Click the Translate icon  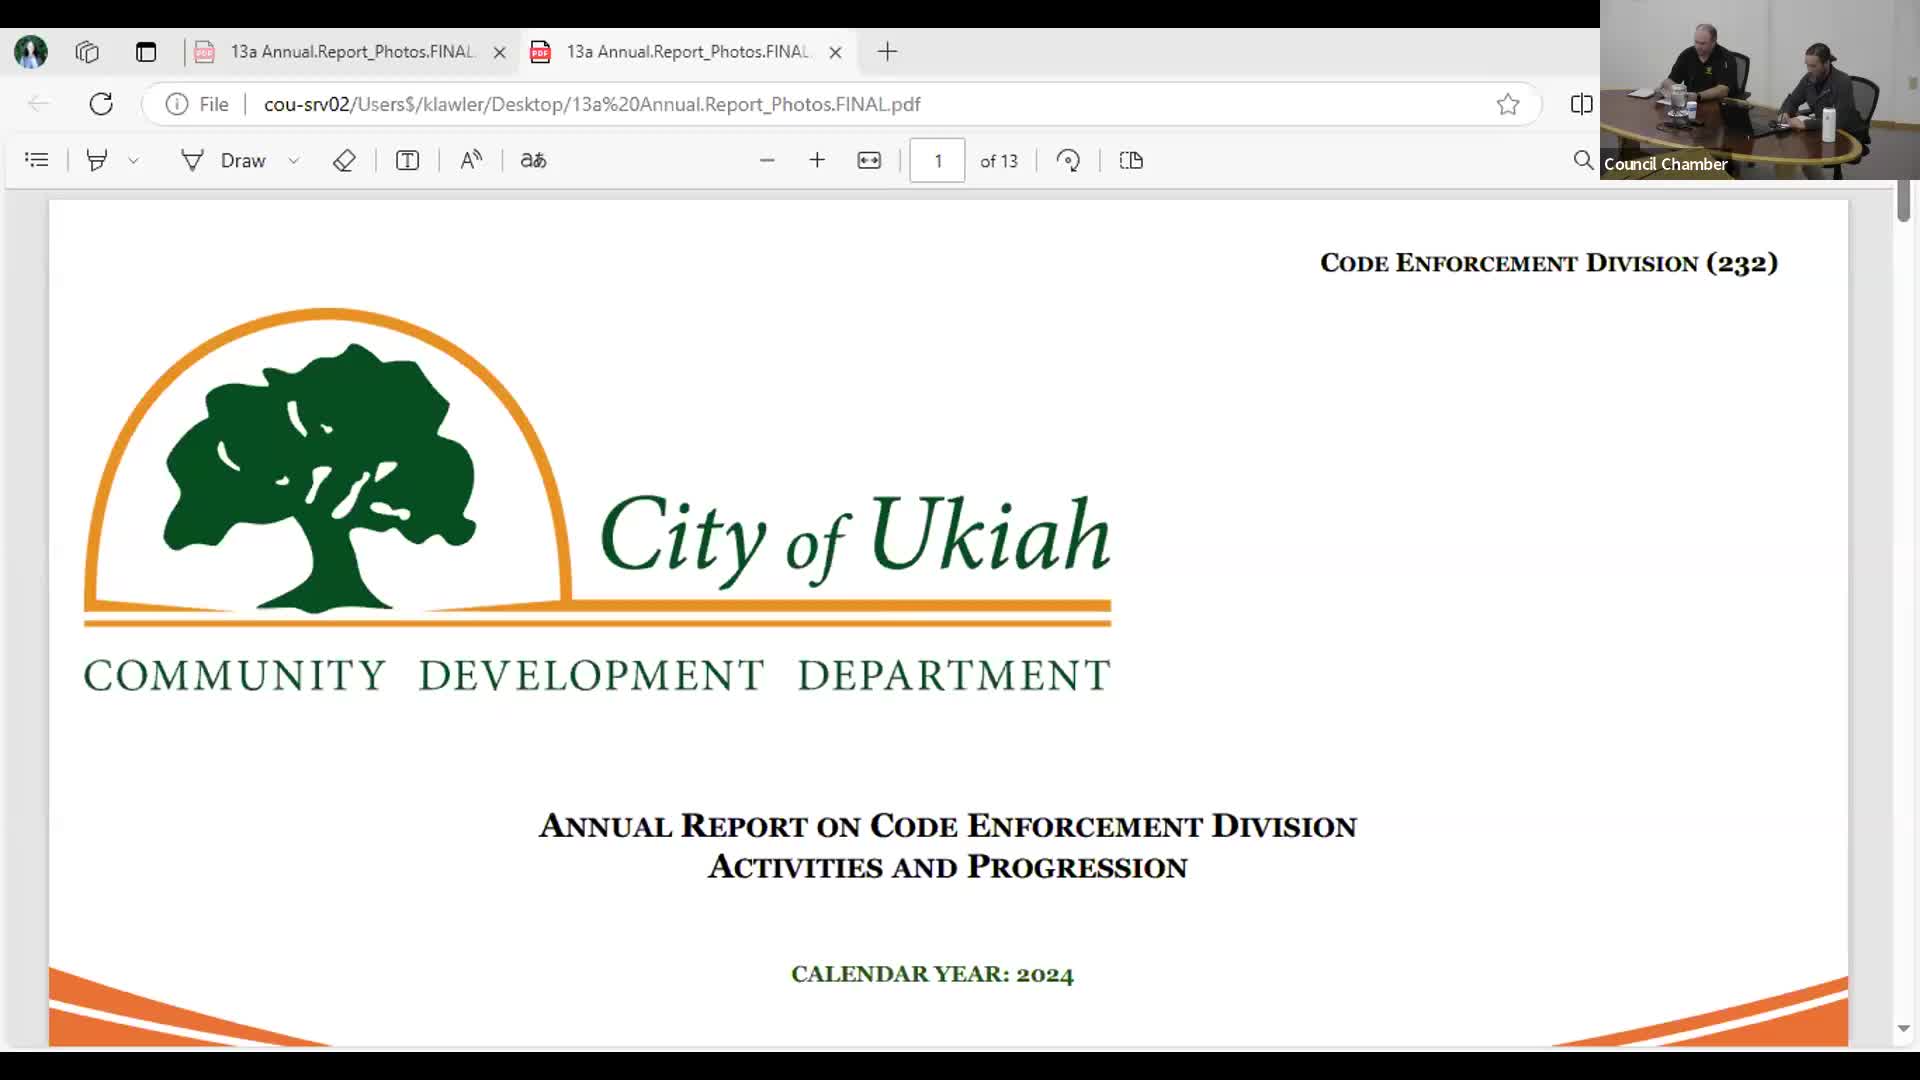coord(533,160)
